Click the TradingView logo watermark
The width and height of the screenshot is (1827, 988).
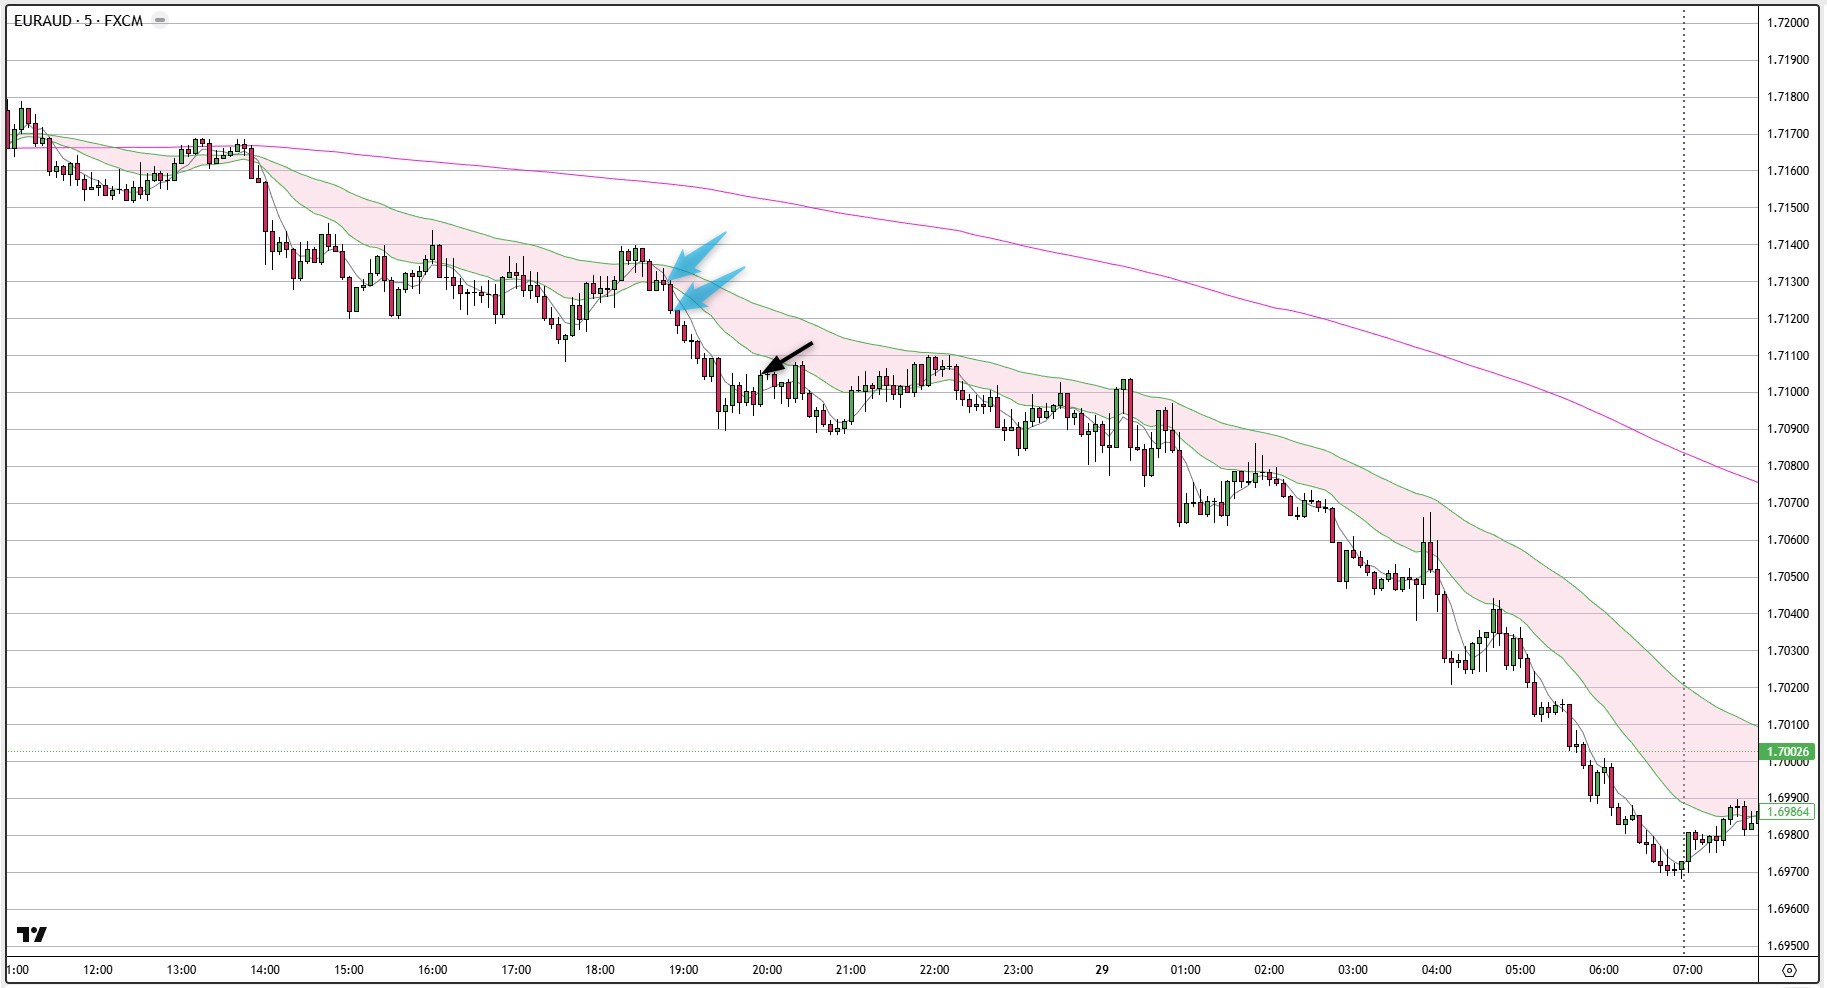pyautogui.click(x=33, y=934)
